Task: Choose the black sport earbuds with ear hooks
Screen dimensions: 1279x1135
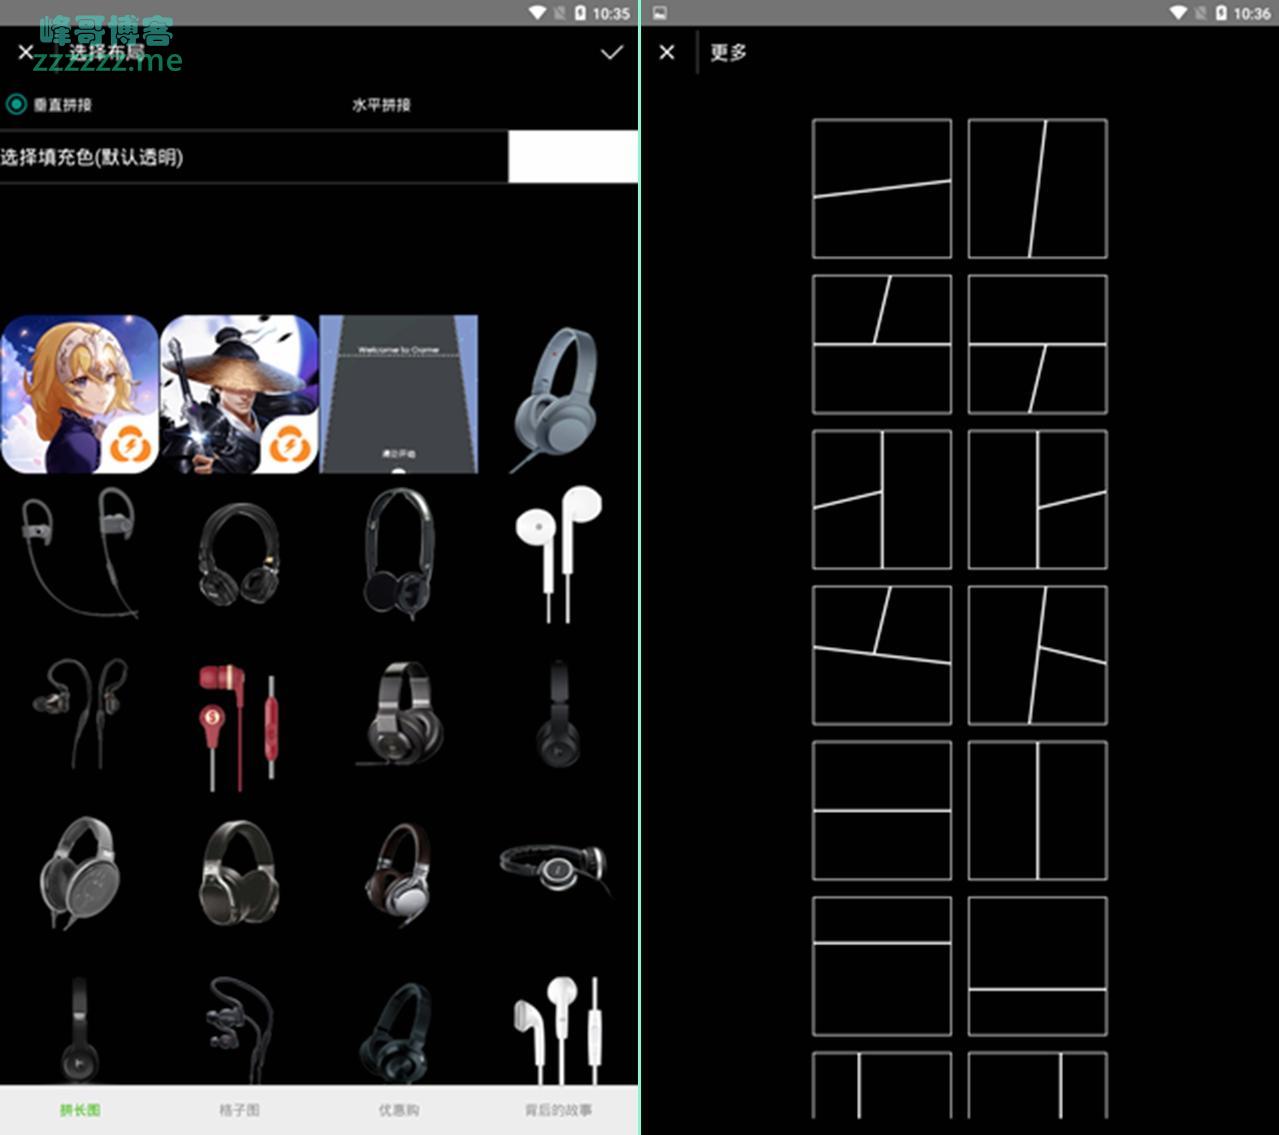Action: tap(80, 554)
